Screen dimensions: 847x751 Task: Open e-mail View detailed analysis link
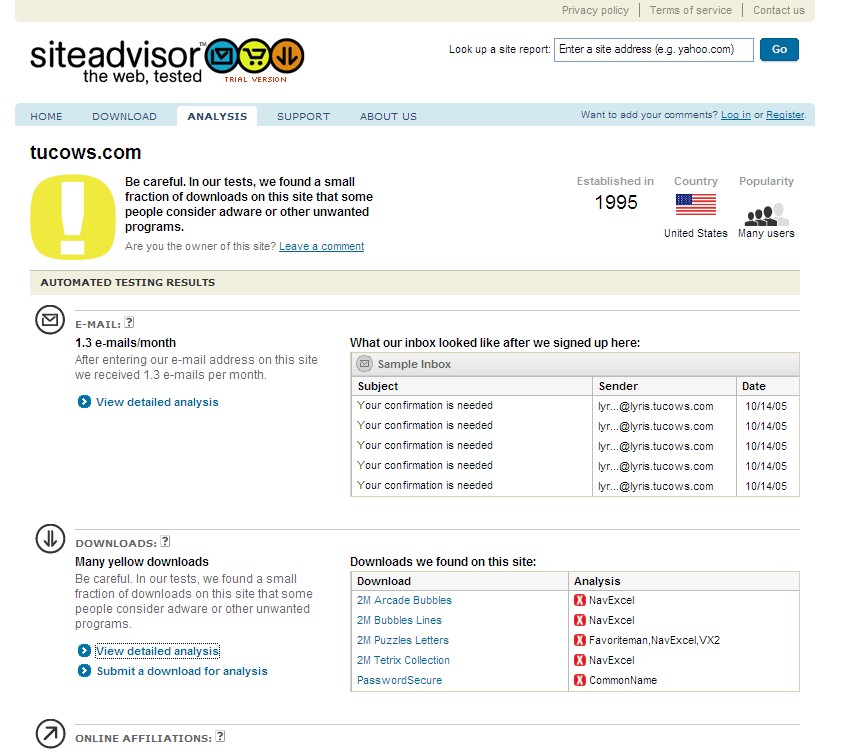pos(157,402)
